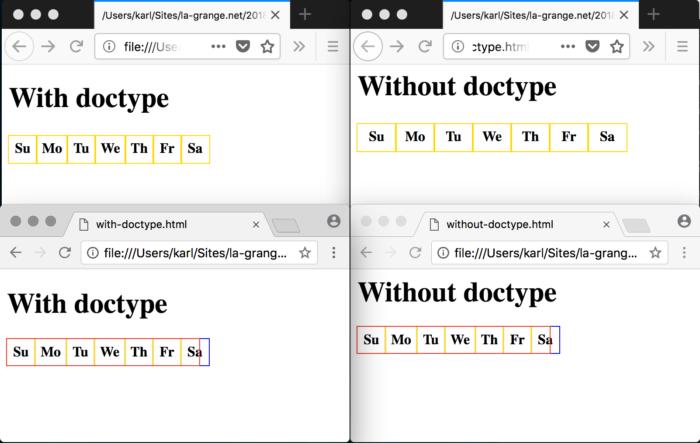This screenshot has height=443, width=700.
Task: Select the tab in top-right Firefox window
Action: coord(541,15)
